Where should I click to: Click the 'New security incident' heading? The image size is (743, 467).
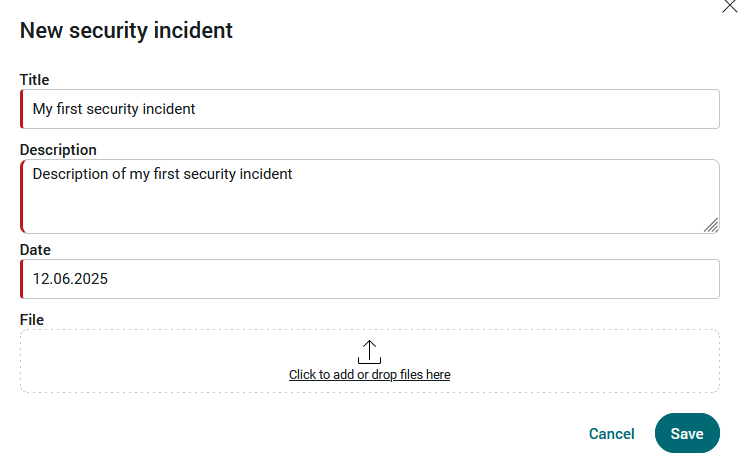click(126, 31)
